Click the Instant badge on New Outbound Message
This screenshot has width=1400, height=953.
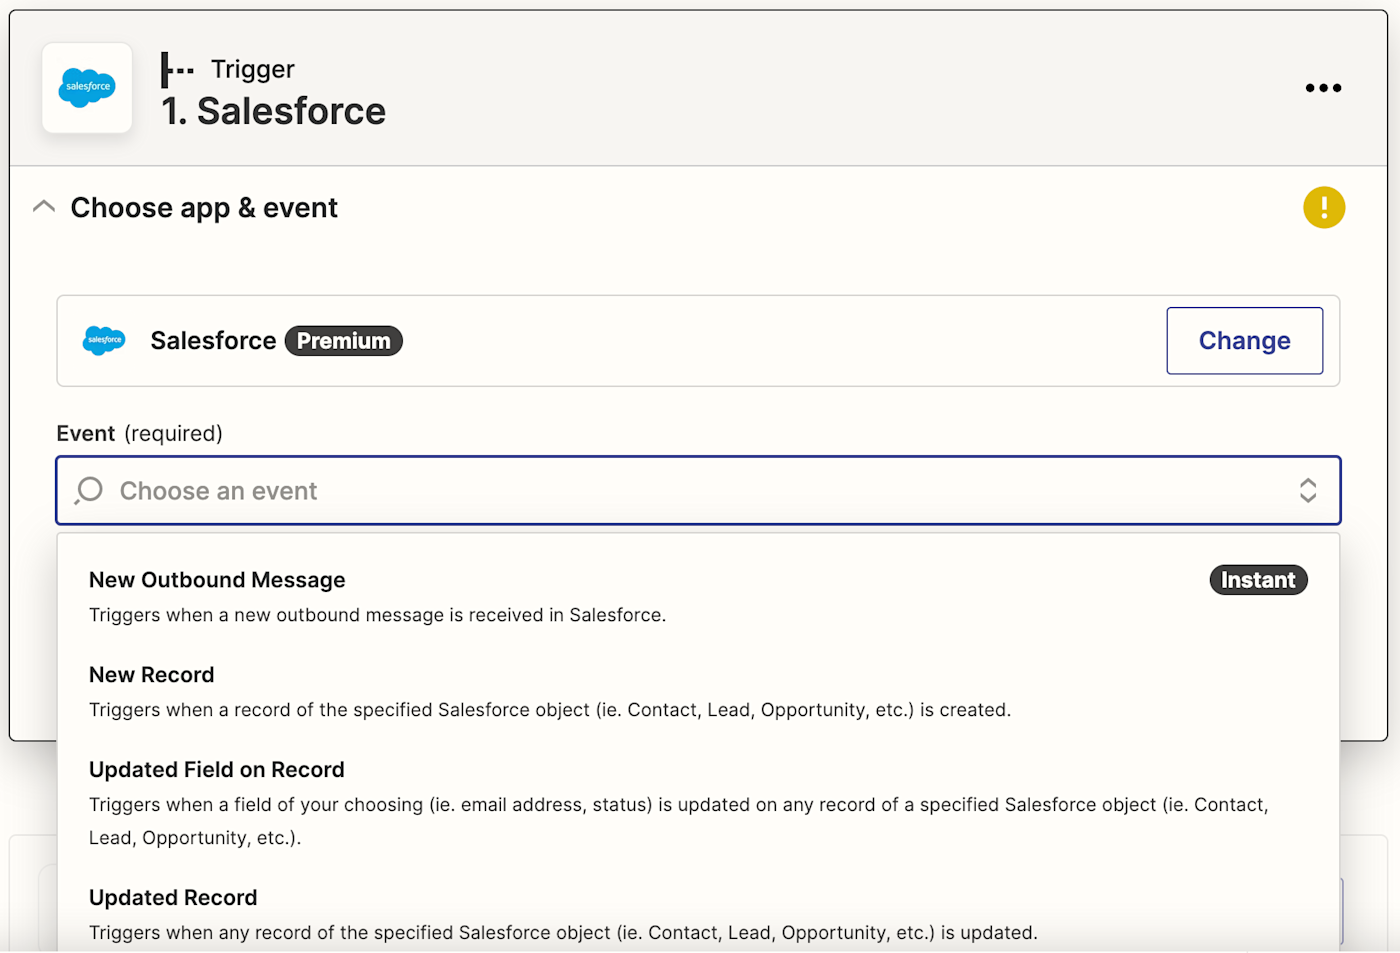1258,580
